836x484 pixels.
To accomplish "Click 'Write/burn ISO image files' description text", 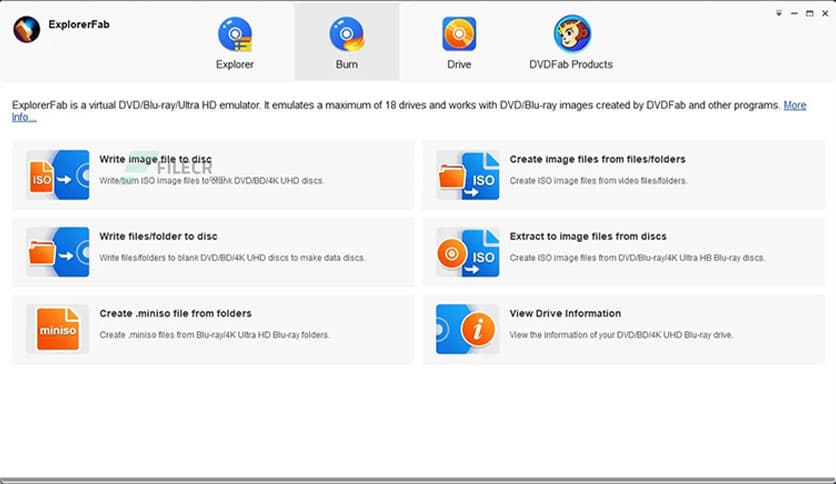I will coord(211,181).
